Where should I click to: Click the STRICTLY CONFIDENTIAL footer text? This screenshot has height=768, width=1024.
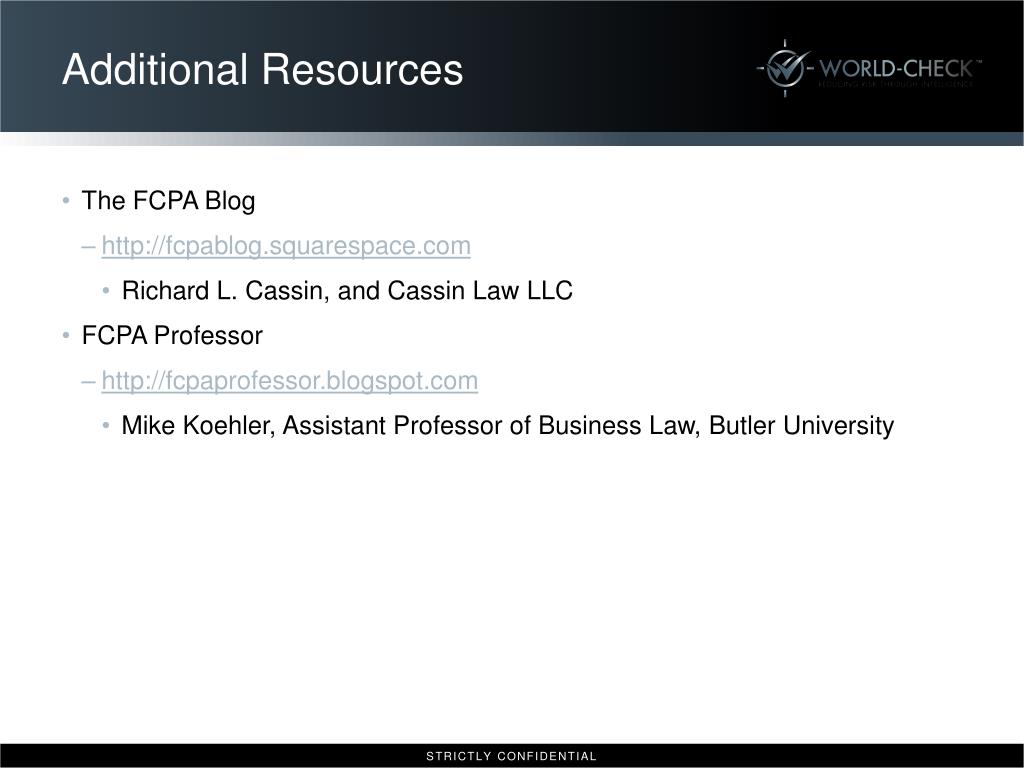click(511, 756)
